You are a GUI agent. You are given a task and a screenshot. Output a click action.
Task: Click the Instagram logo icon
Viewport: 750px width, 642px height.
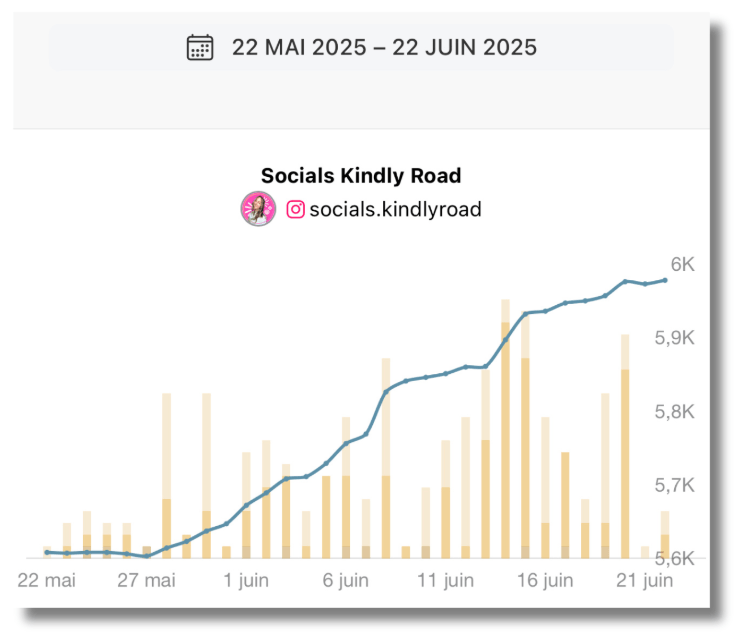click(x=296, y=209)
